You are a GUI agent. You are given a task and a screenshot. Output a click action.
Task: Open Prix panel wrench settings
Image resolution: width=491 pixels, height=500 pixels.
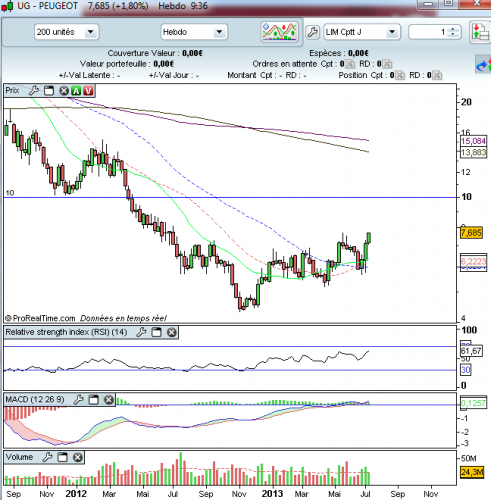click(x=34, y=91)
